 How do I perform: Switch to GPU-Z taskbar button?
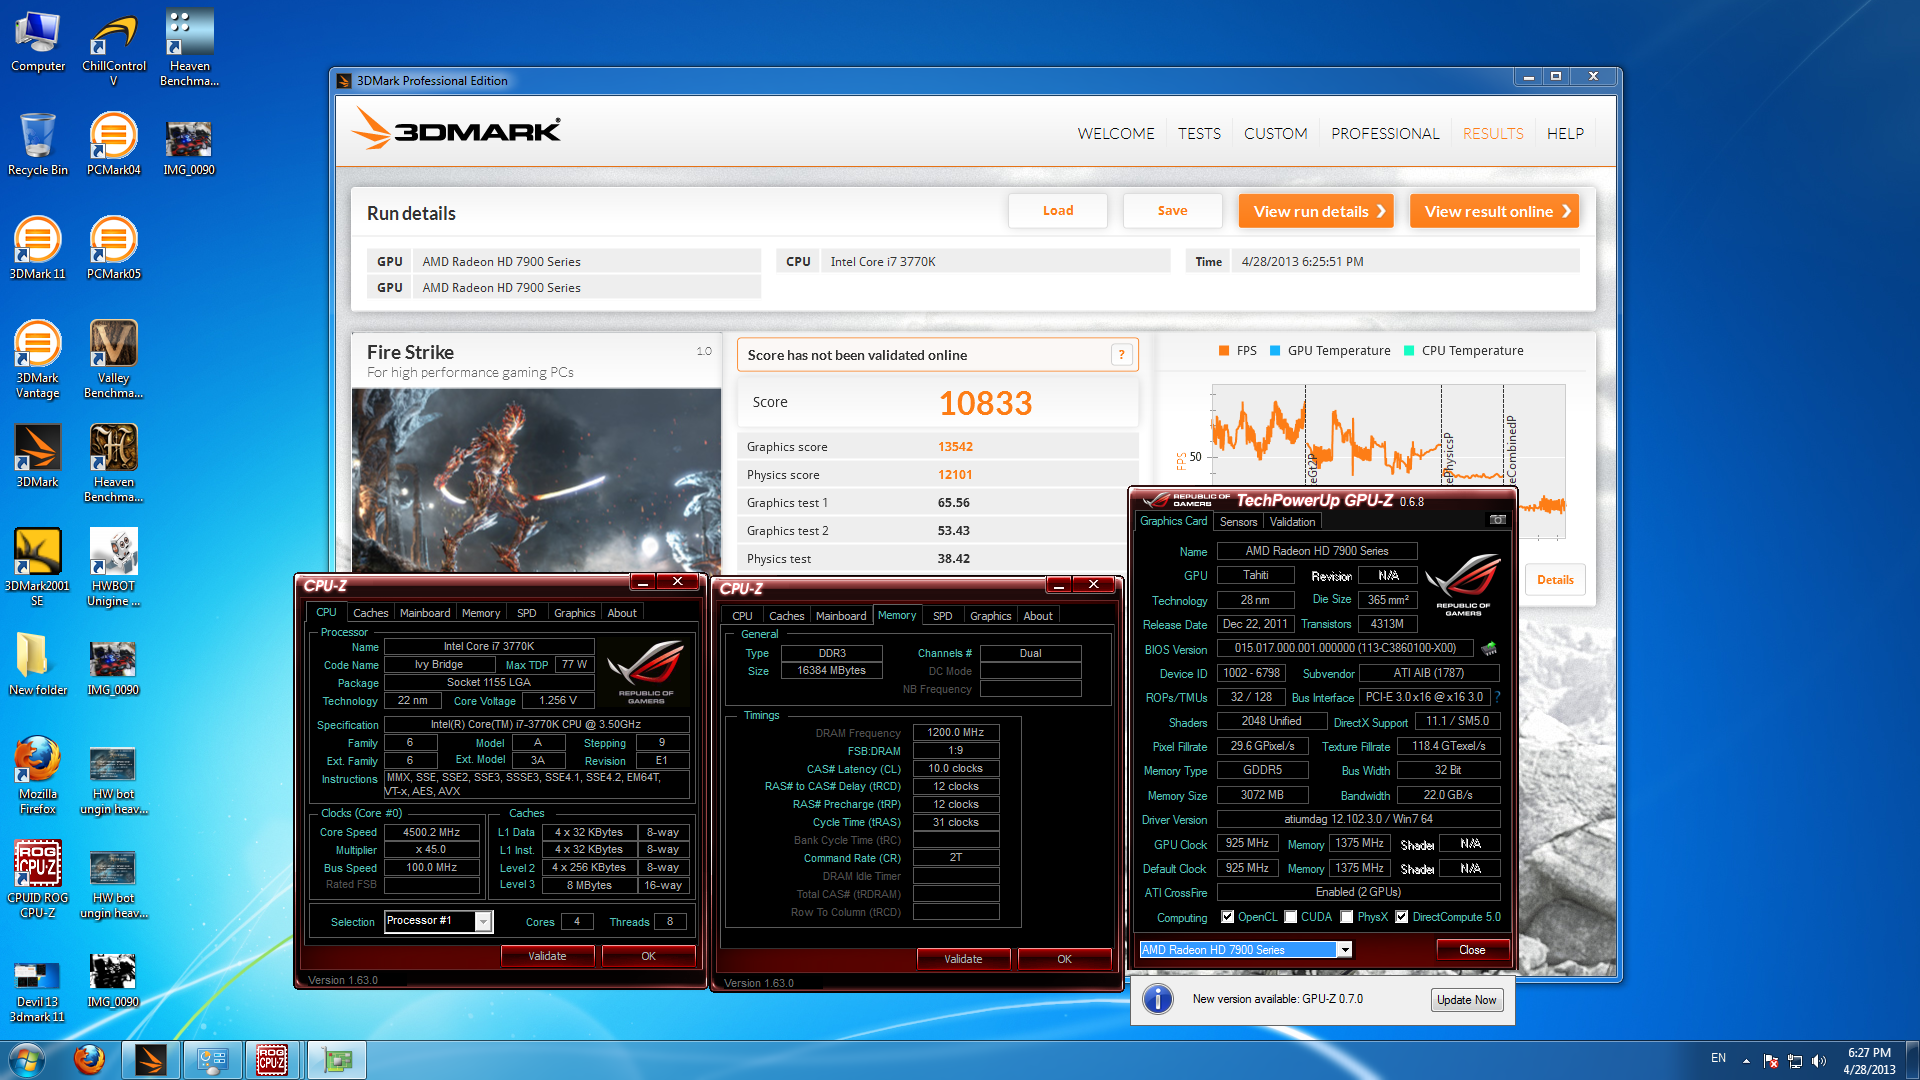coord(336,1060)
